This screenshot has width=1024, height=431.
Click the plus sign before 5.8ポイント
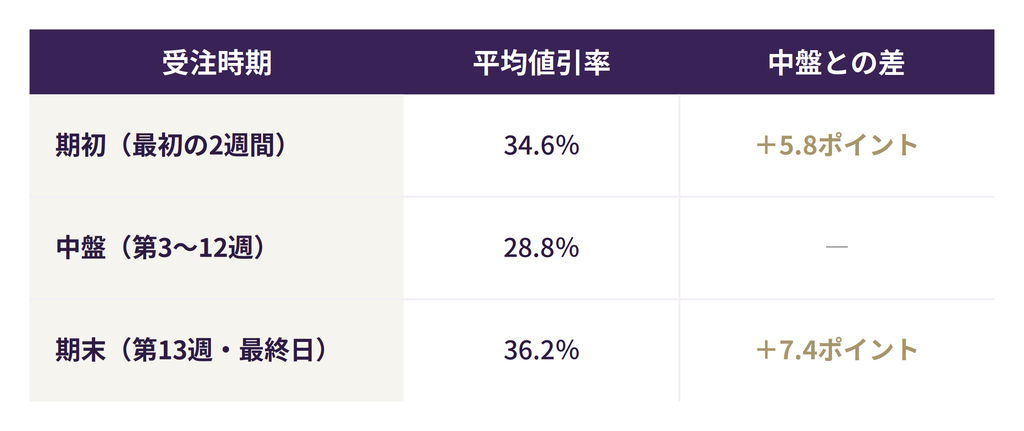coord(765,146)
